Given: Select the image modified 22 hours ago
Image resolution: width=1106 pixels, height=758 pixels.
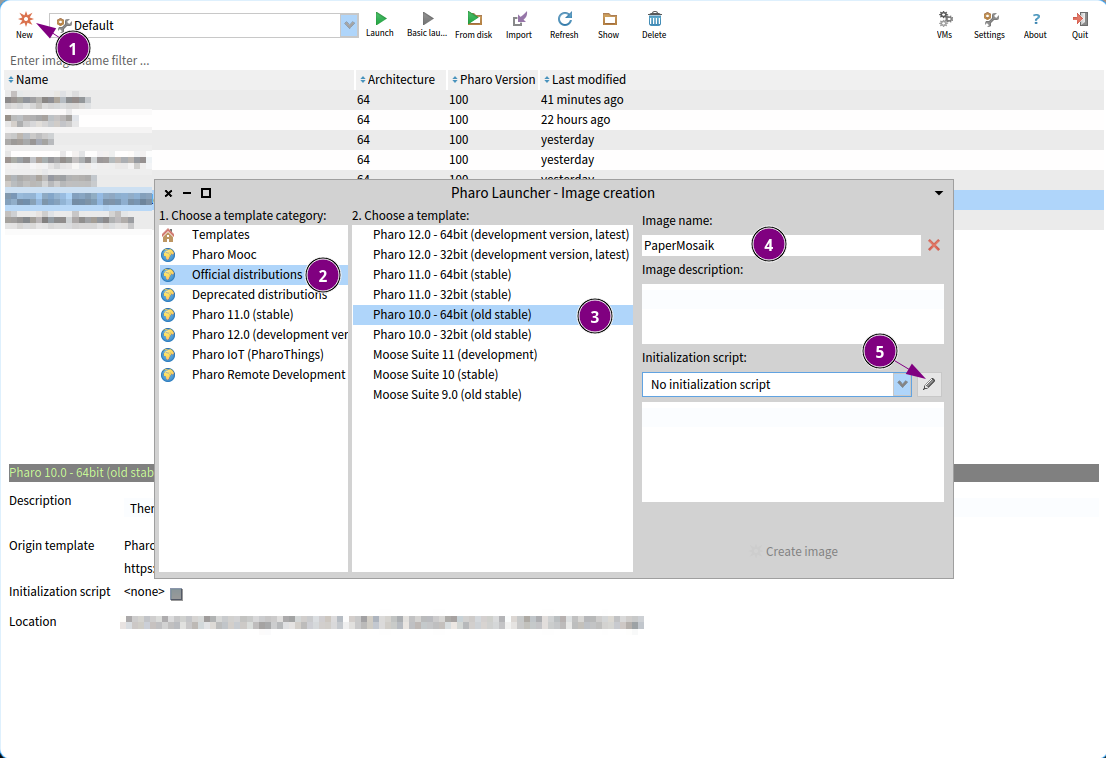Looking at the screenshot, I should [553, 120].
